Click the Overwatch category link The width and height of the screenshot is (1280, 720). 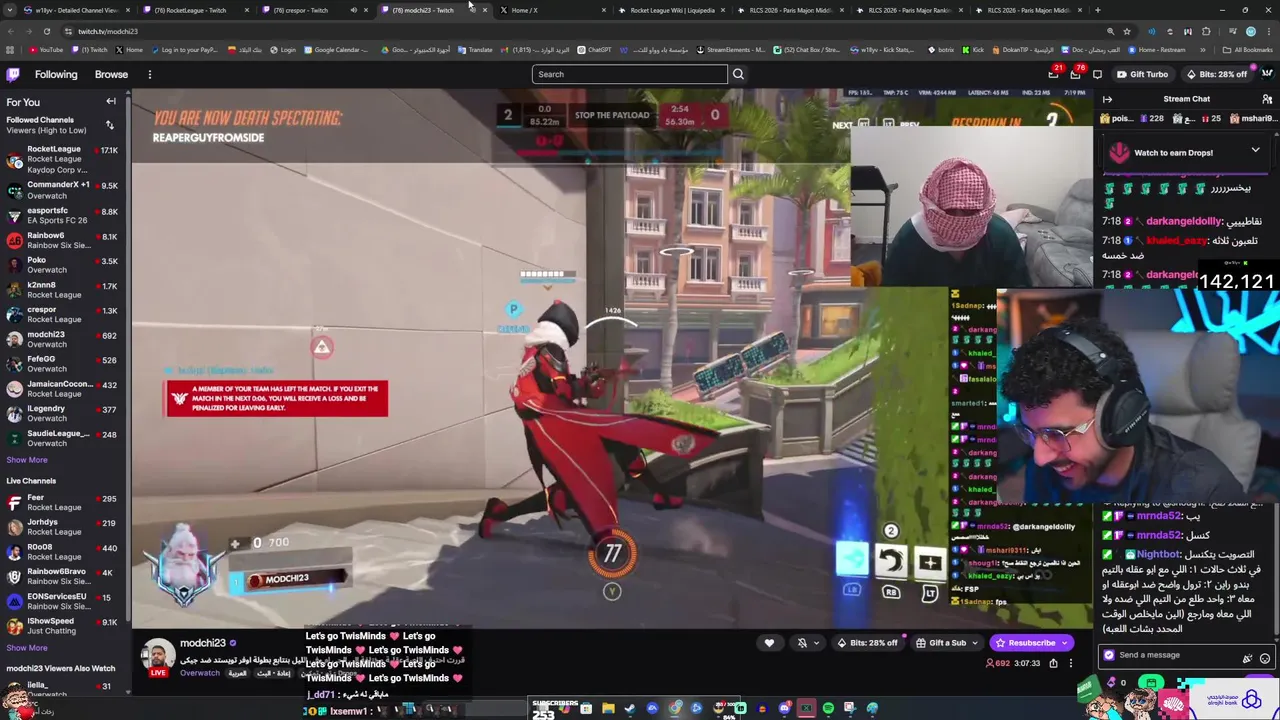click(x=200, y=673)
